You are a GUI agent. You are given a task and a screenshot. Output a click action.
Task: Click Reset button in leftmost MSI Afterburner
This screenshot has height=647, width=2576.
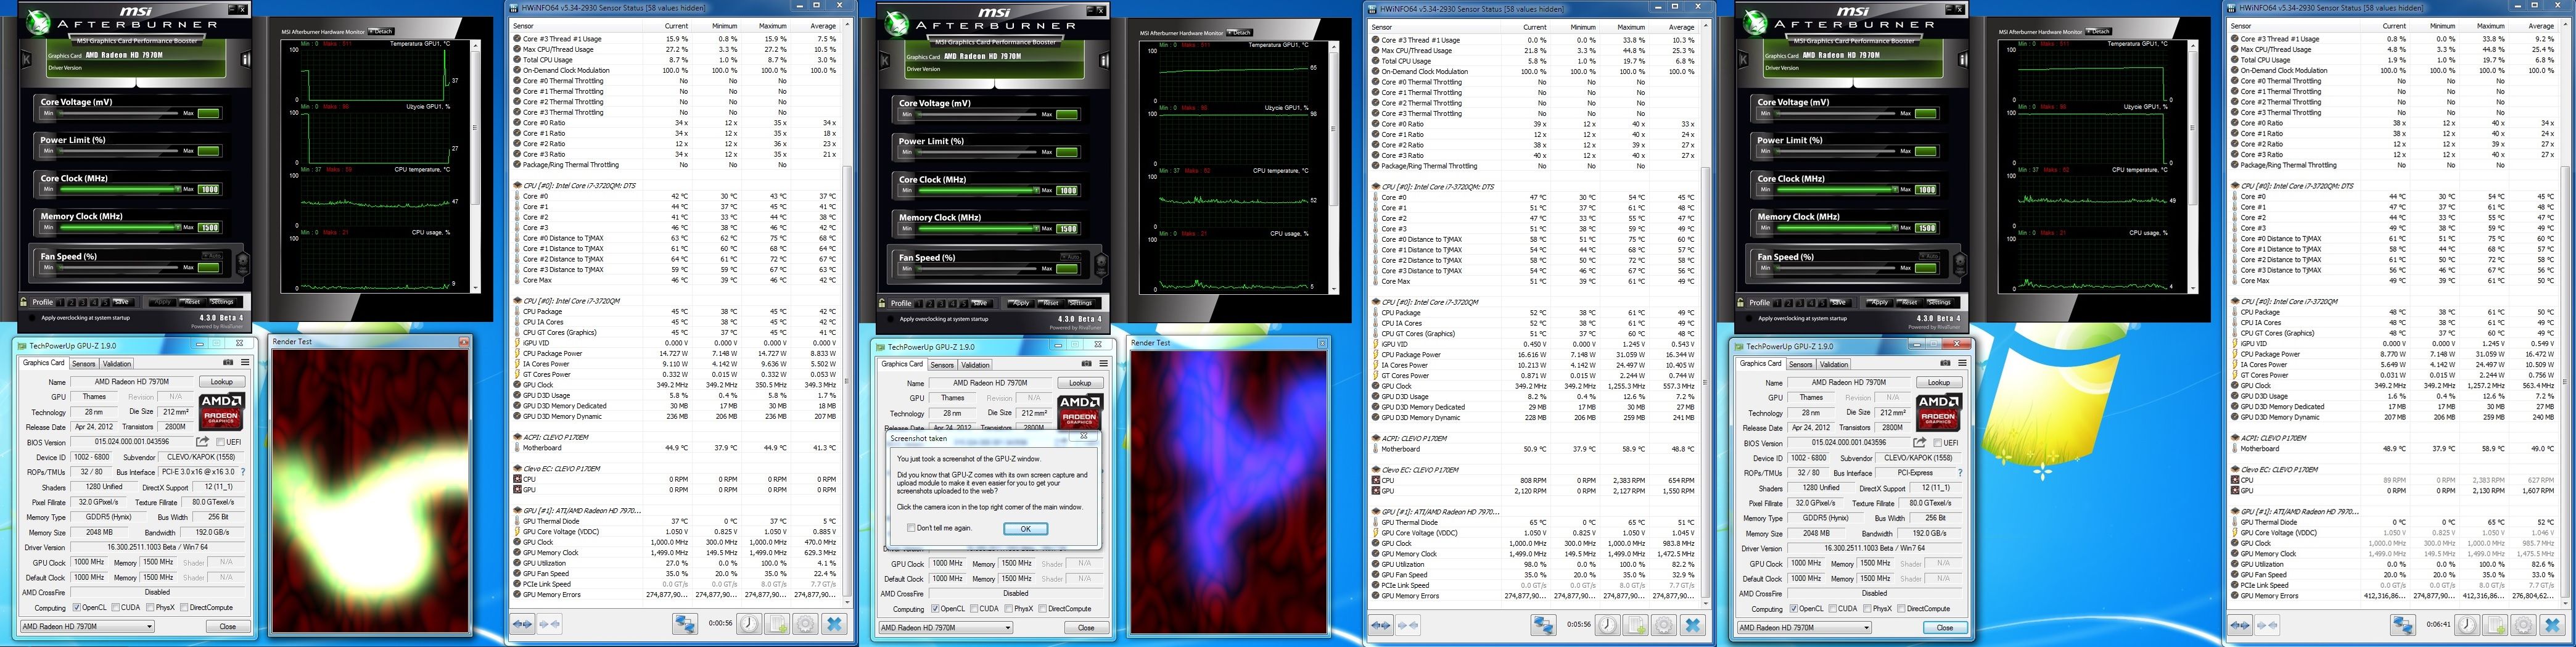coord(192,301)
